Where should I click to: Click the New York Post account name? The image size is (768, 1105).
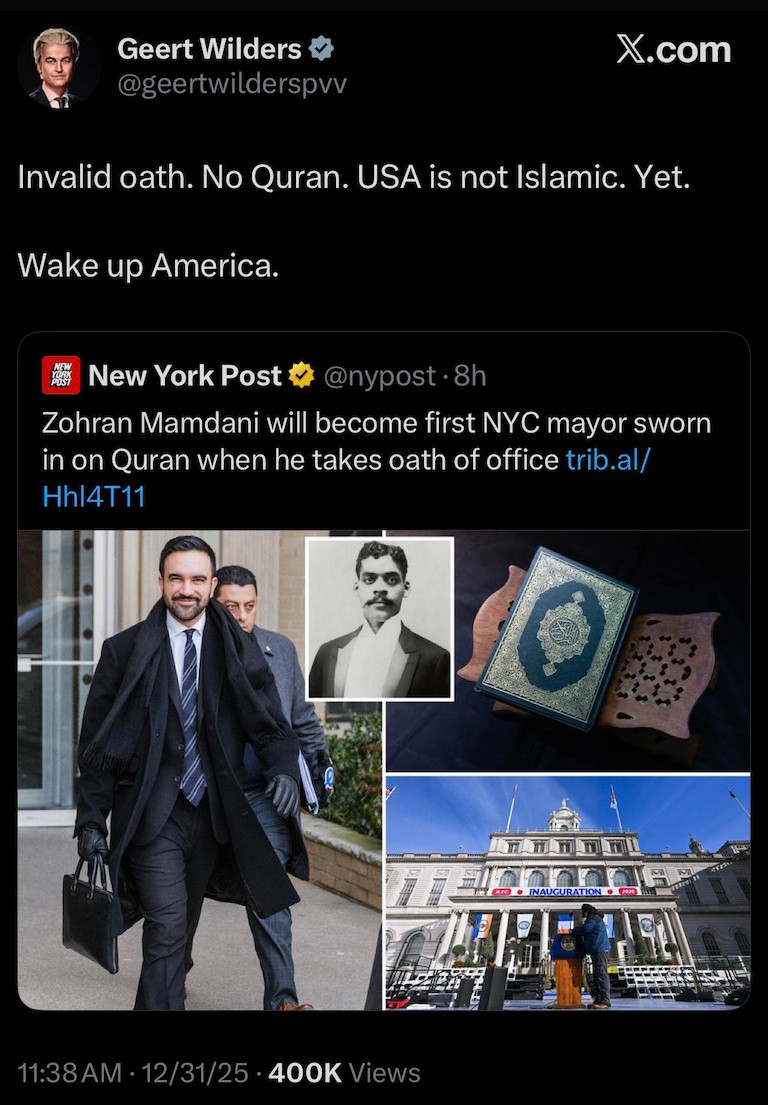pyautogui.click(x=185, y=376)
